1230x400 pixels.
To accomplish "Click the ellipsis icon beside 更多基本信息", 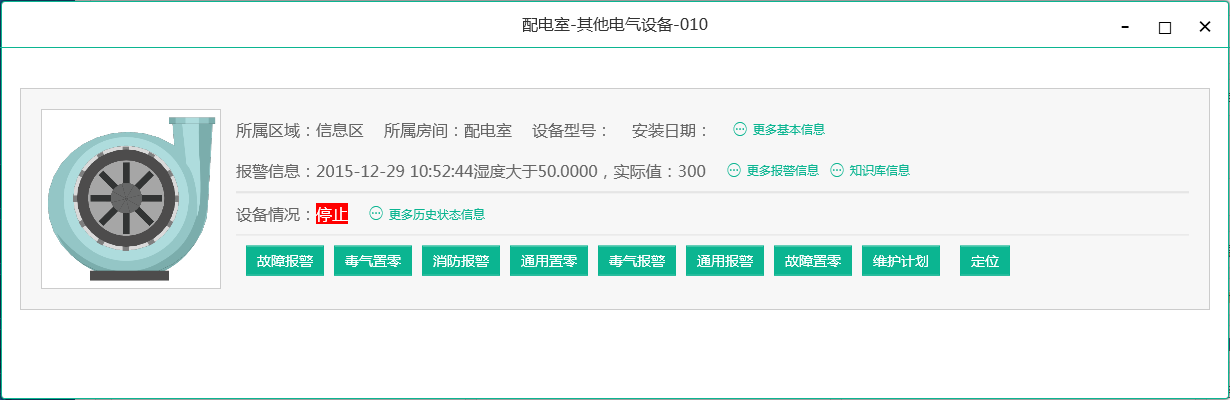I will pyautogui.click(x=740, y=130).
